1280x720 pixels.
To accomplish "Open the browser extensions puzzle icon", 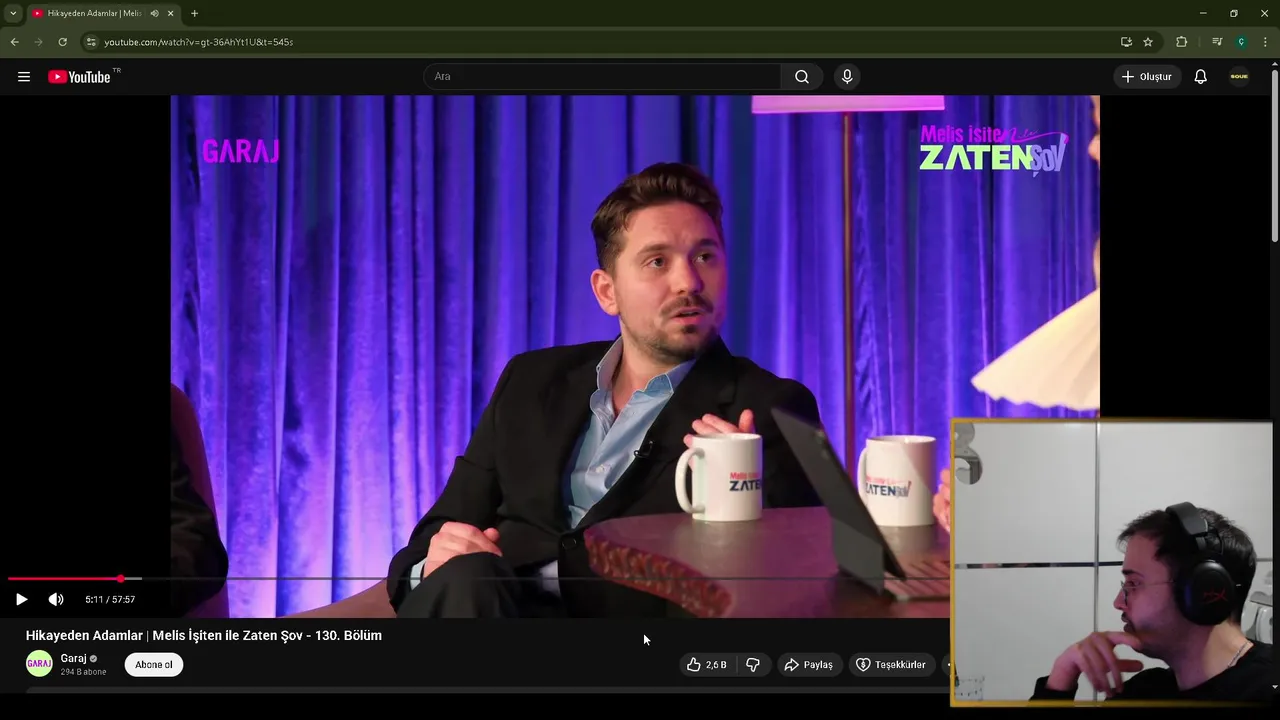I will 1182,42.
